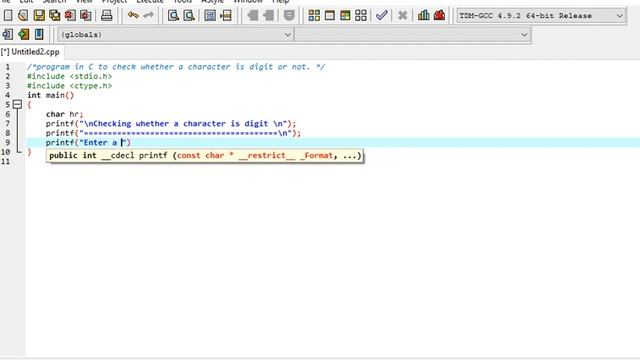Open the empty function list dropdown

tap(413, 35)
